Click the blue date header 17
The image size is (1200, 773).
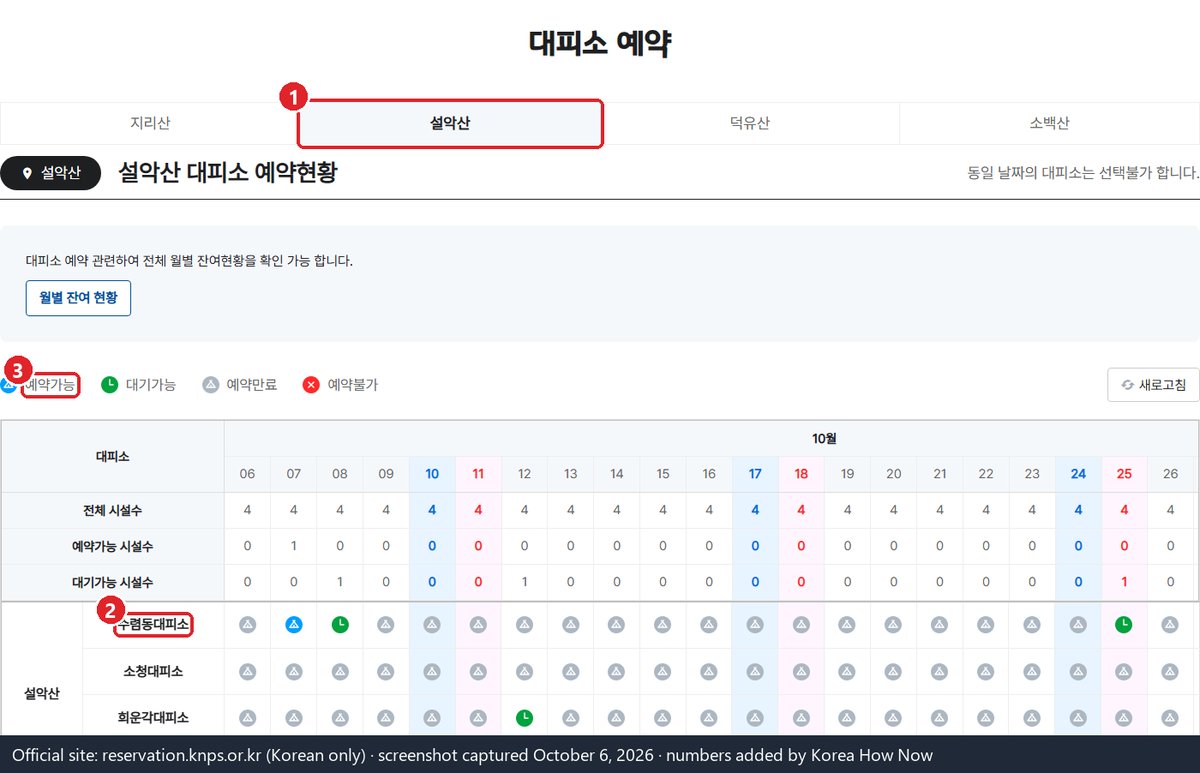click(x=755, y=474)
